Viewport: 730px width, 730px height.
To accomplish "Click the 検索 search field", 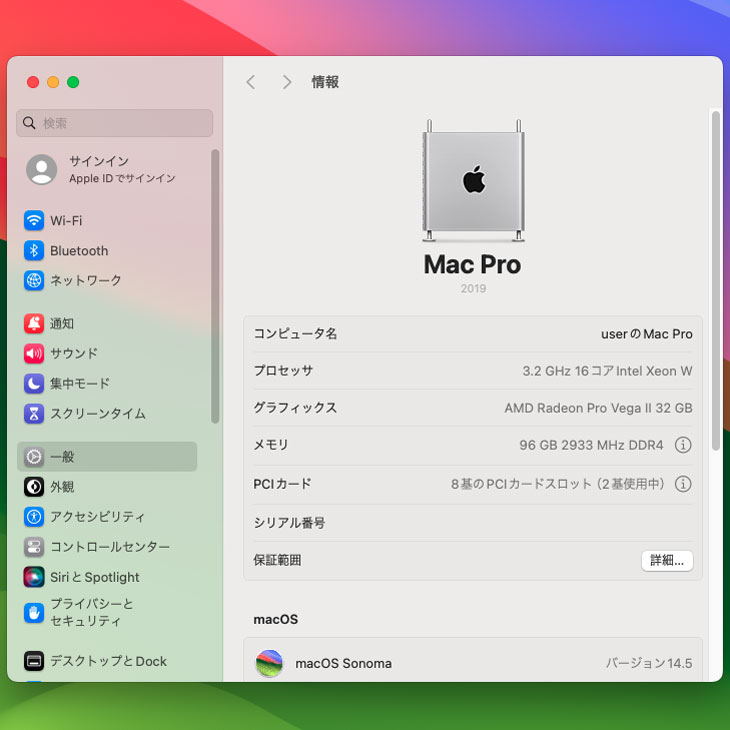I will (x=115, y=123).
